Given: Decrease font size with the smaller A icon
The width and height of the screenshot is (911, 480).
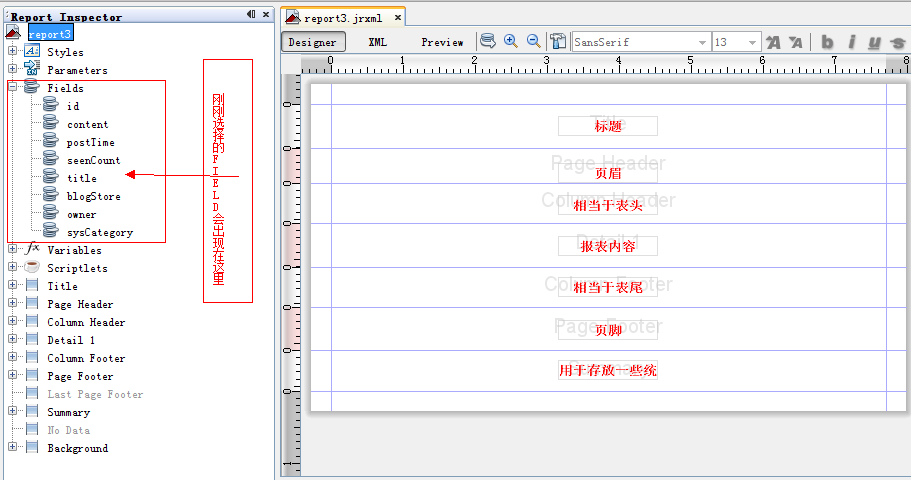Looking at the screenshot, I should [796, 42].
